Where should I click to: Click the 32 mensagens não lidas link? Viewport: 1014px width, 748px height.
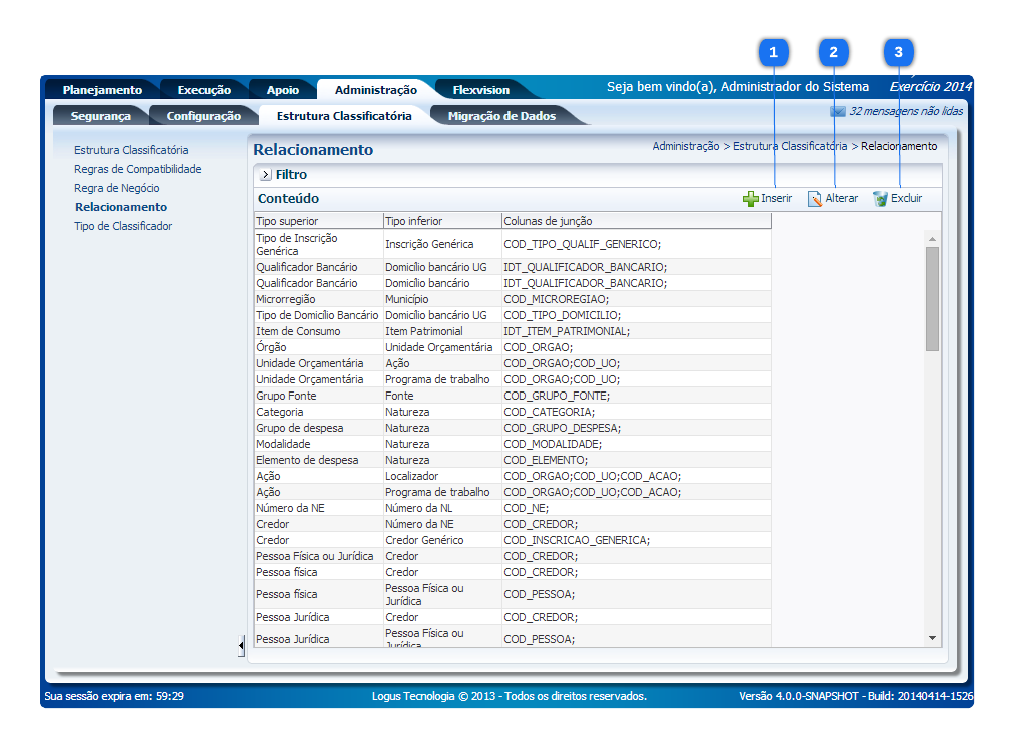[906, 112]
